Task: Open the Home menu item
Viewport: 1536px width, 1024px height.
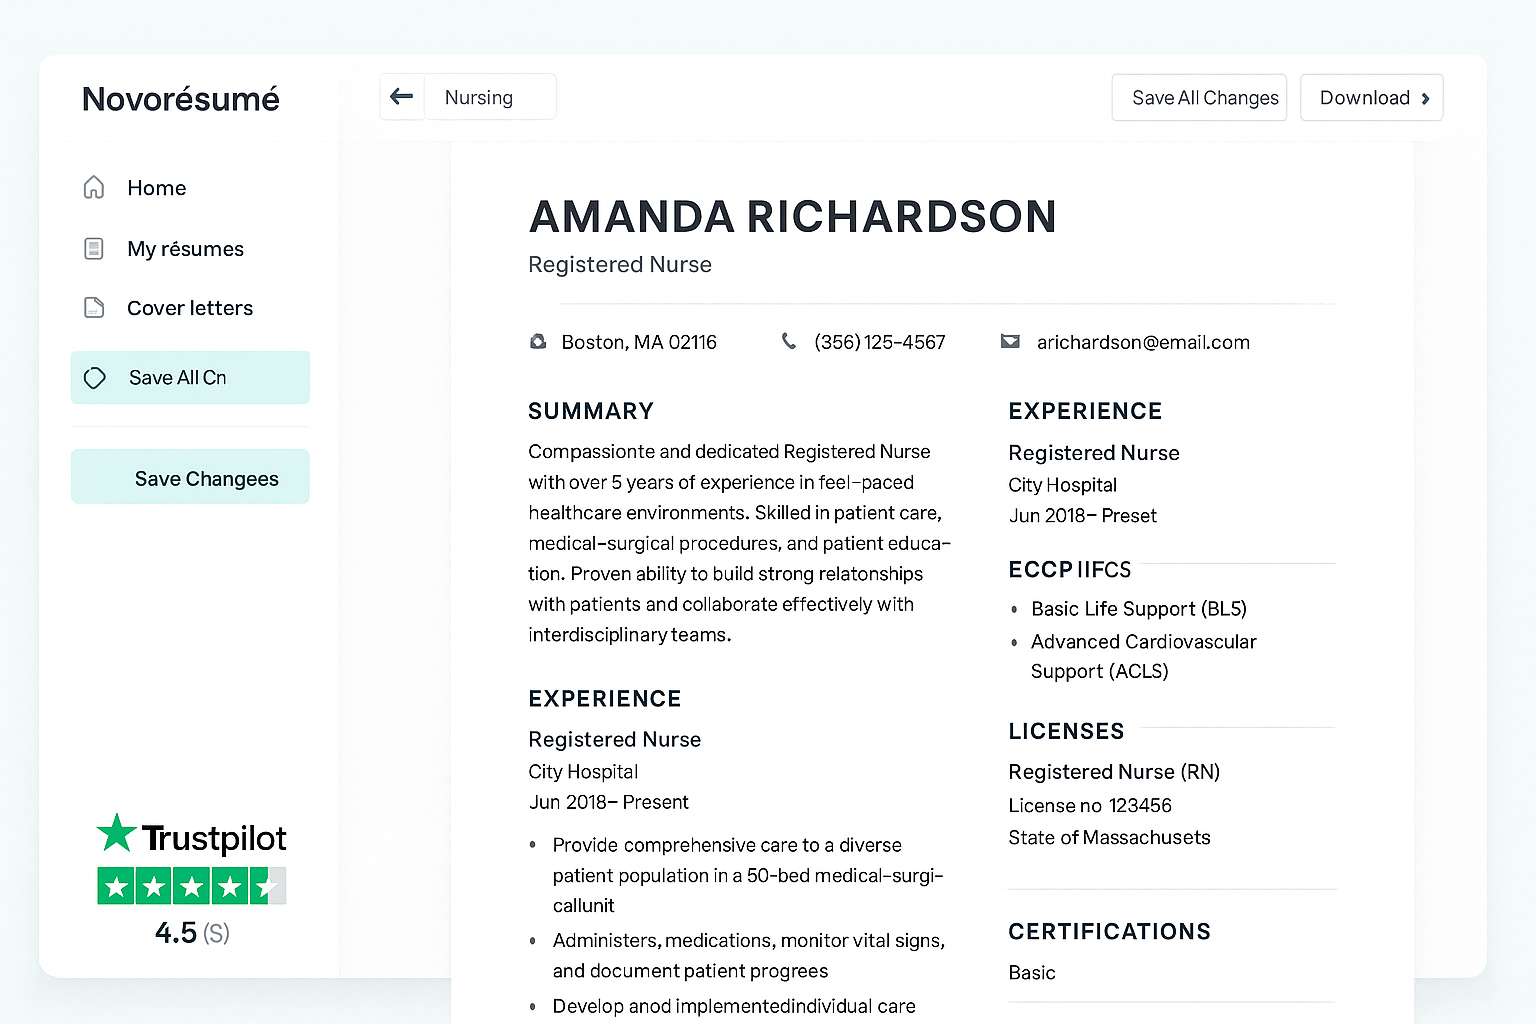Action: point(157,188)
